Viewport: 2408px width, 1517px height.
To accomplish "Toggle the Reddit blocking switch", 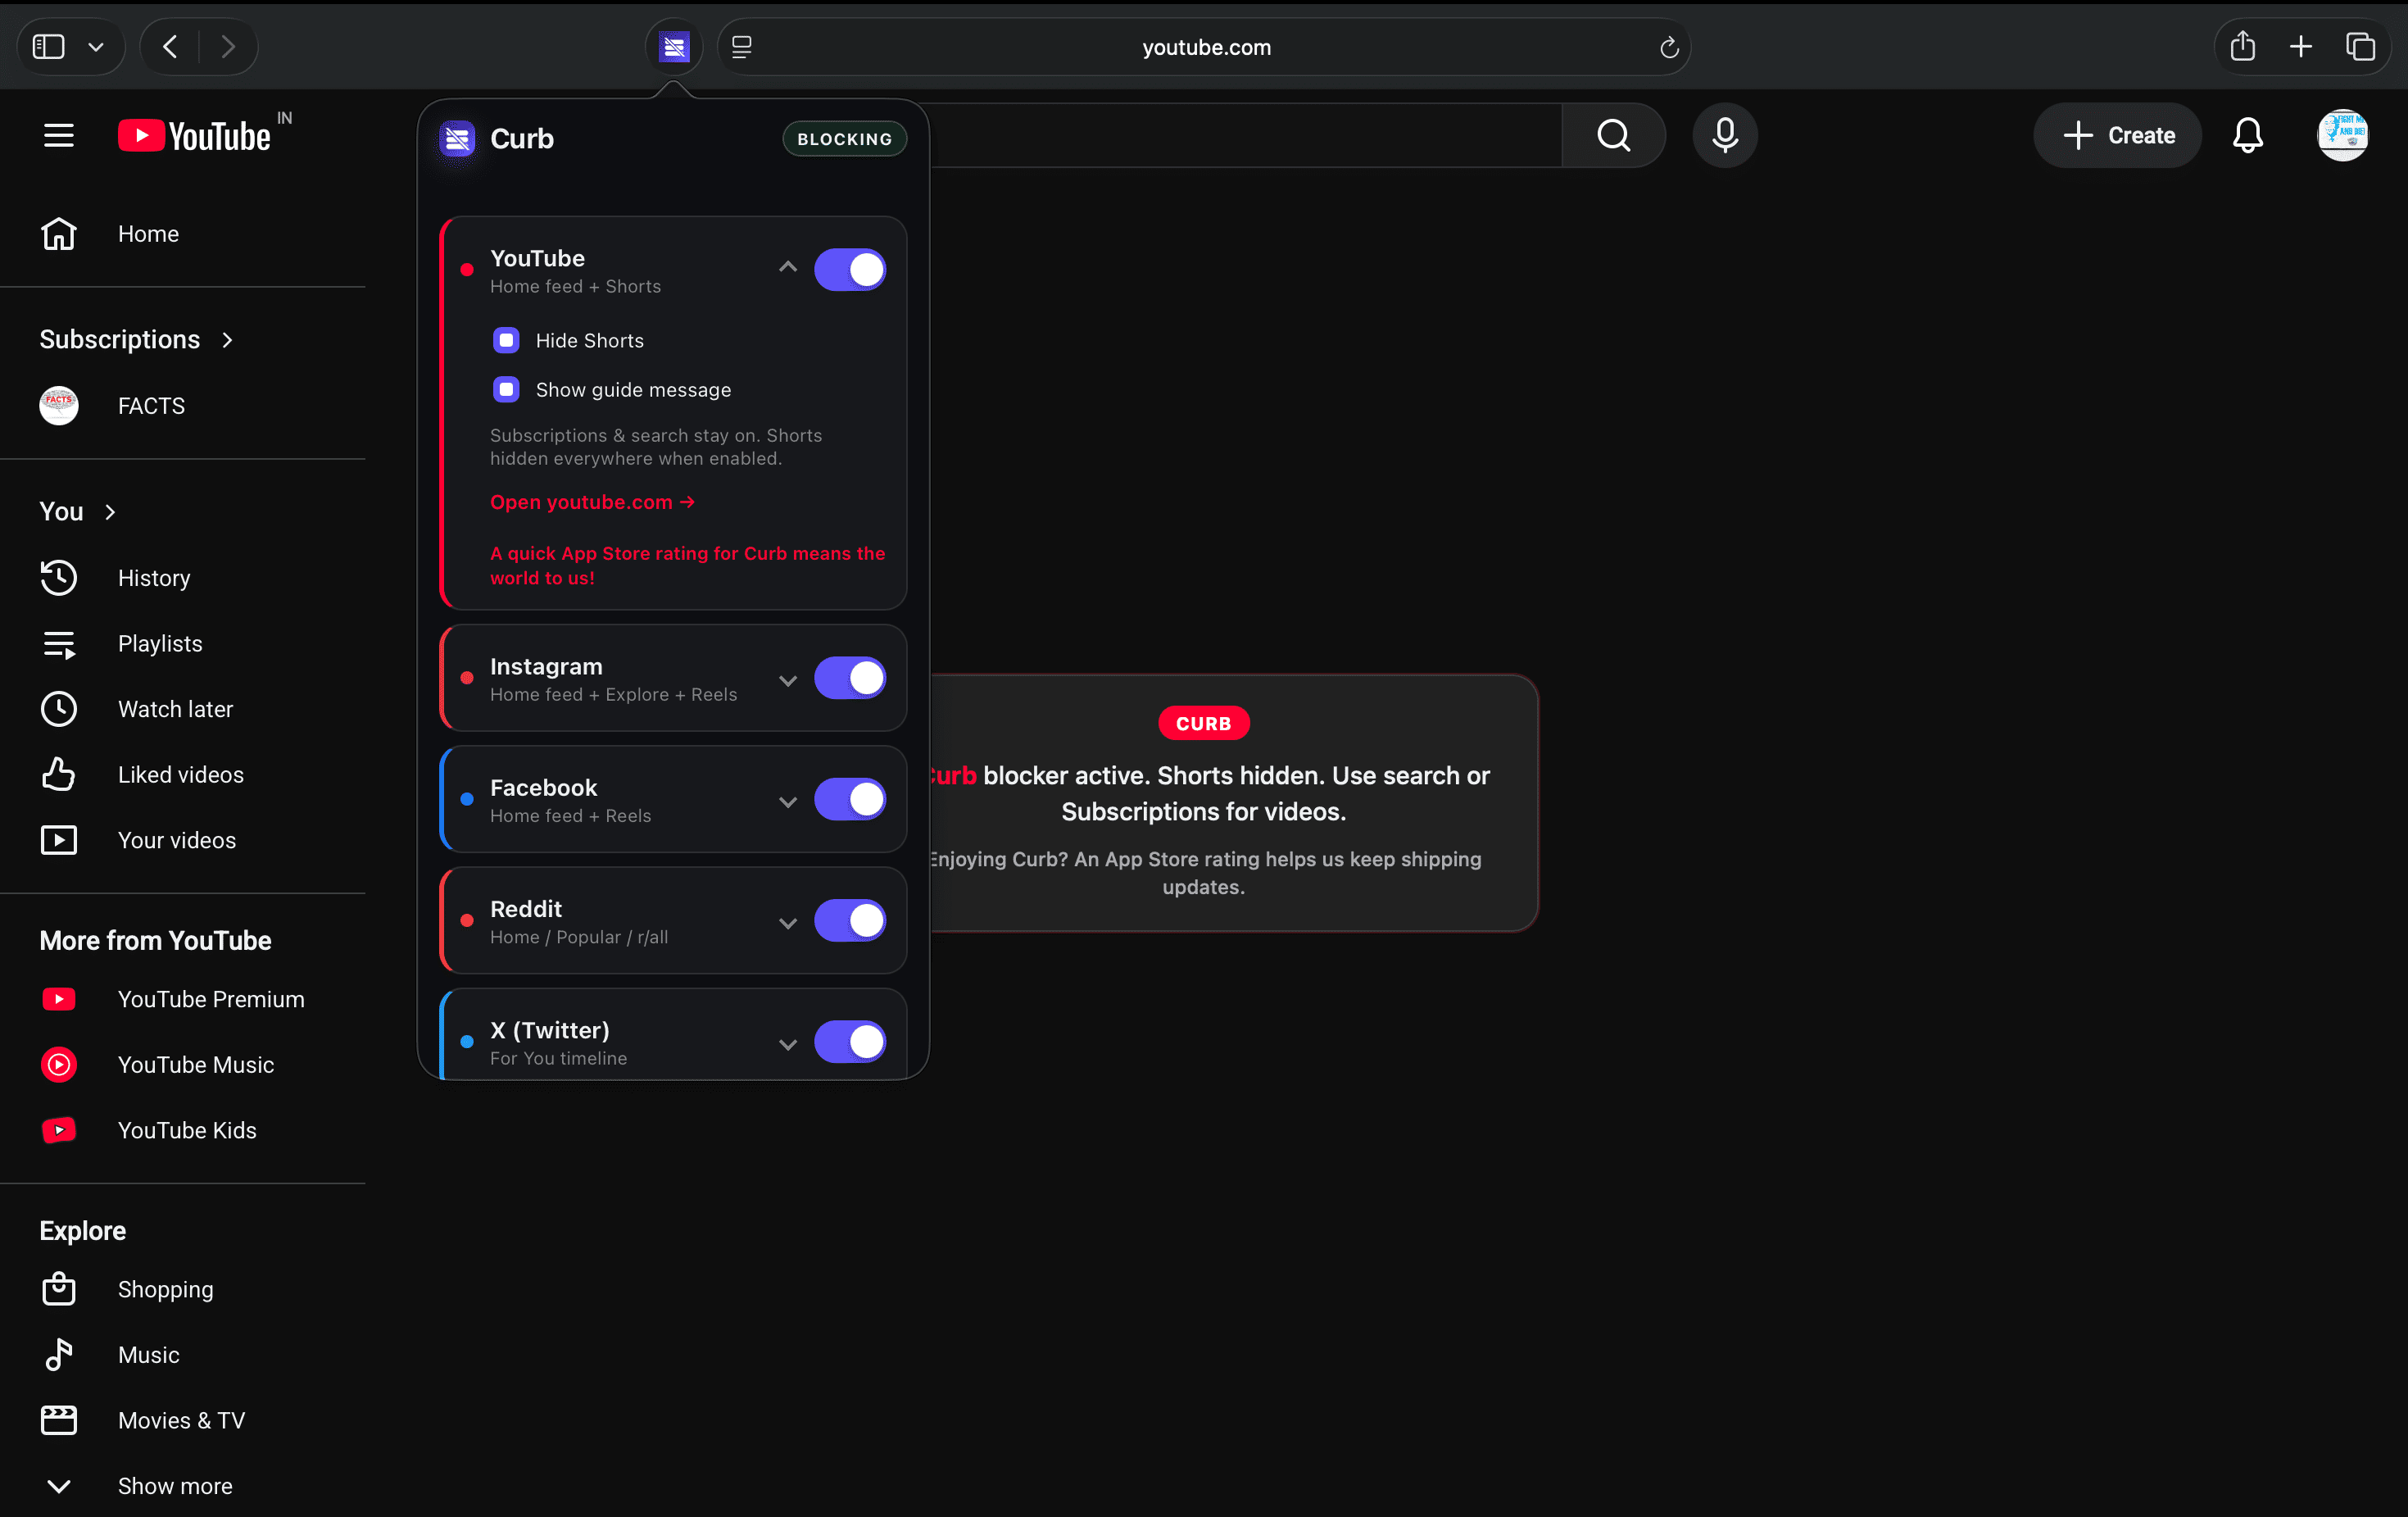I will 849,921.
